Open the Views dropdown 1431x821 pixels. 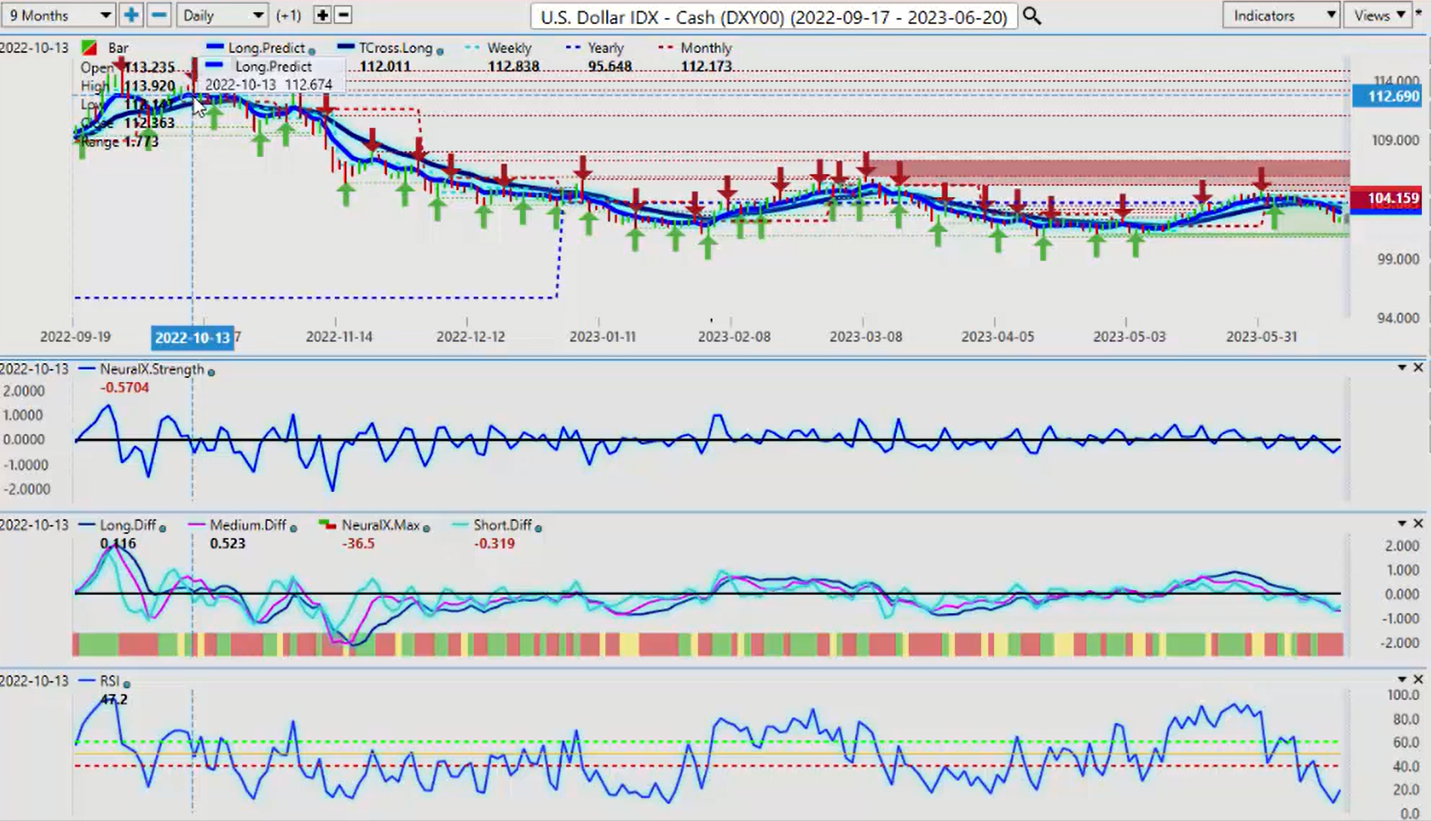(x=1378, y=15)
